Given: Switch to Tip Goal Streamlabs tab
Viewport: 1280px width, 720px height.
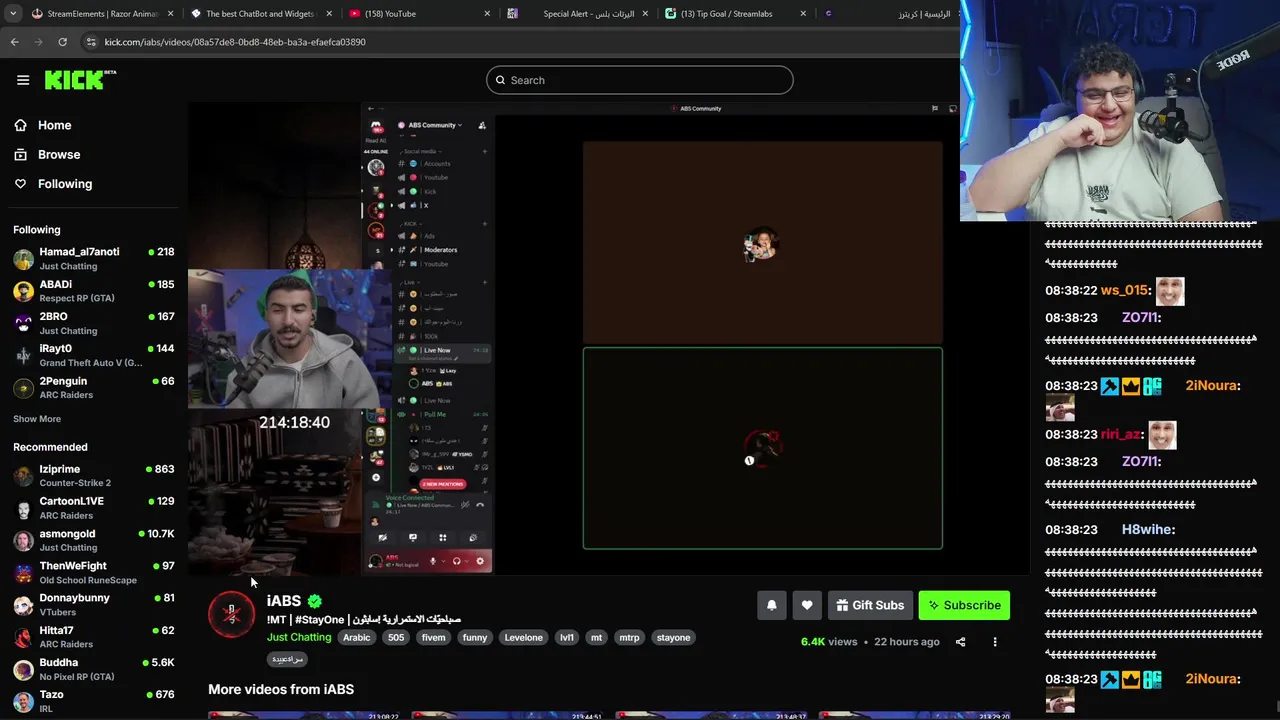Looking at the screenshot, I should coord(735,14).
